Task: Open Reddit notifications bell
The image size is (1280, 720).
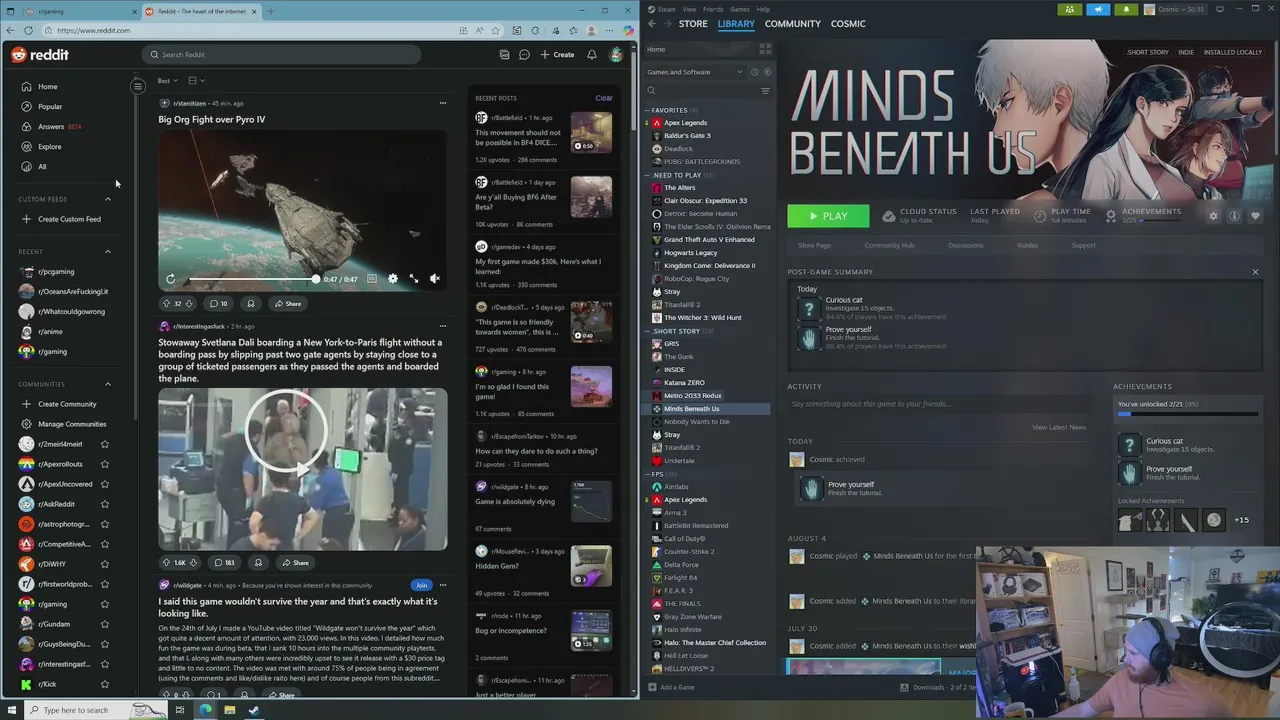Action: tap(592, 55)
